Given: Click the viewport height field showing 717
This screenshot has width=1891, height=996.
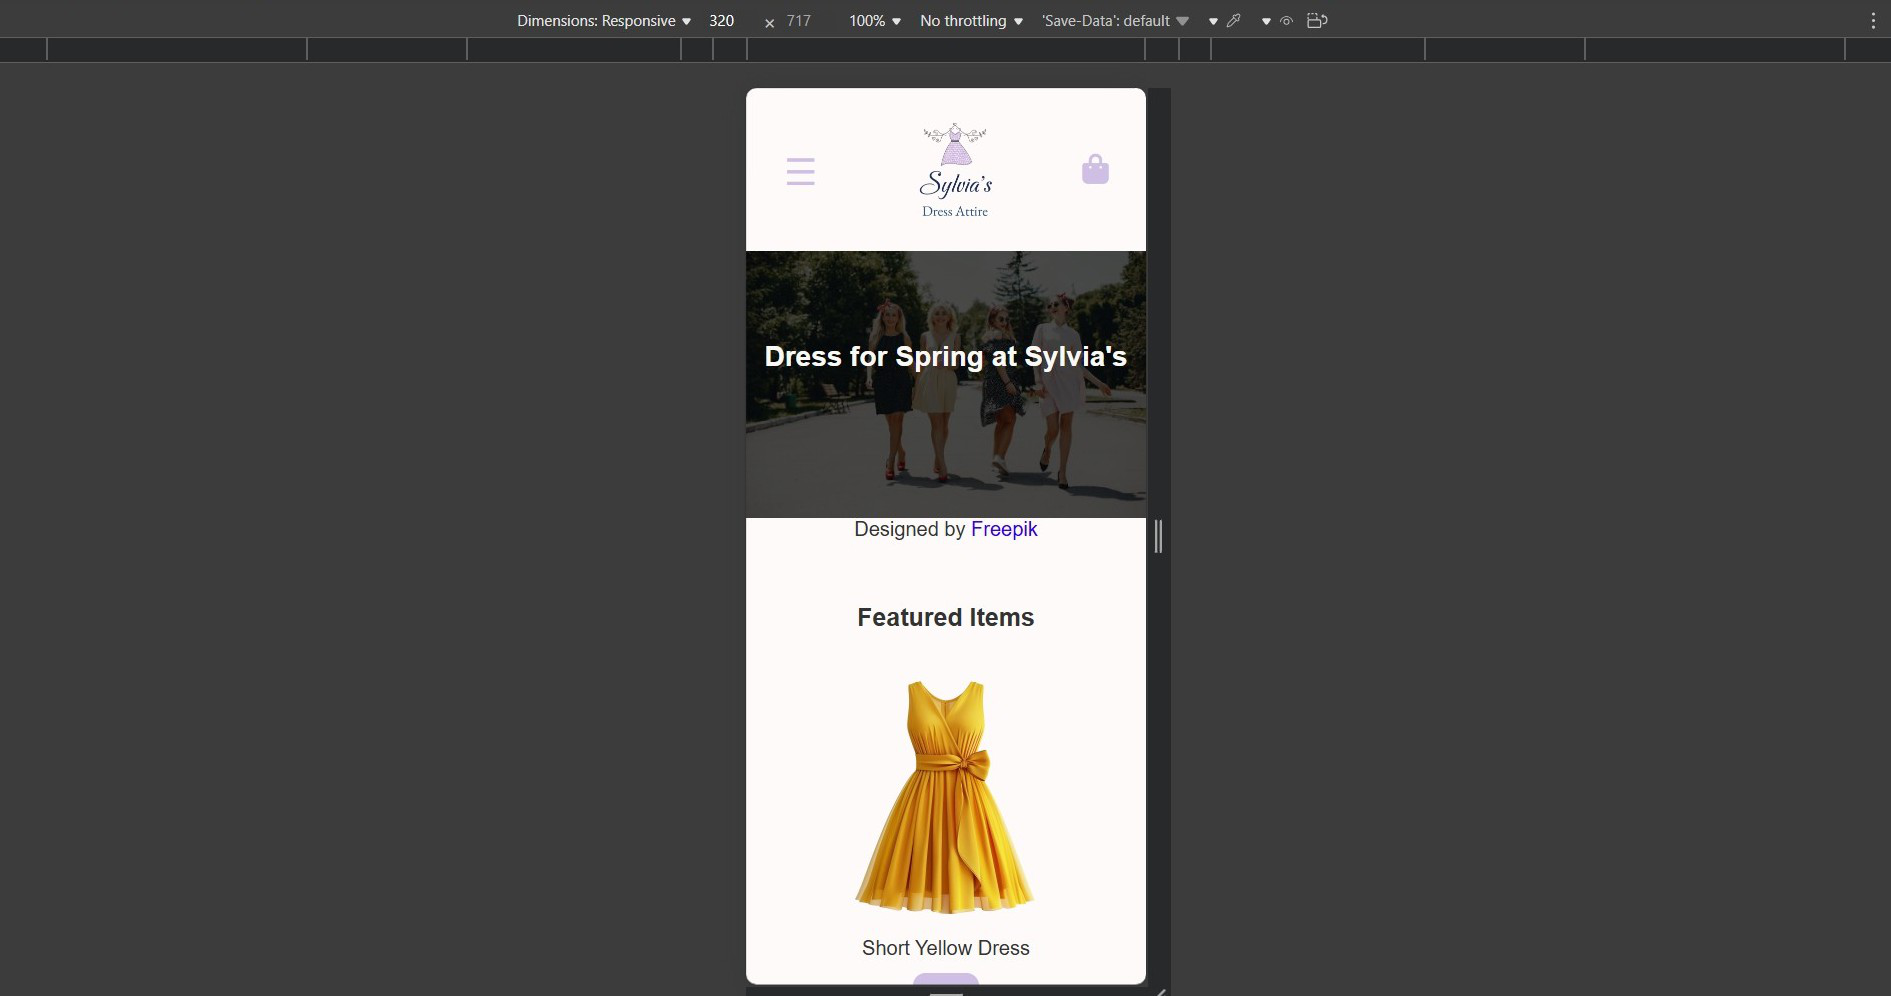Looking at the screenshot, I should [799, 21].
